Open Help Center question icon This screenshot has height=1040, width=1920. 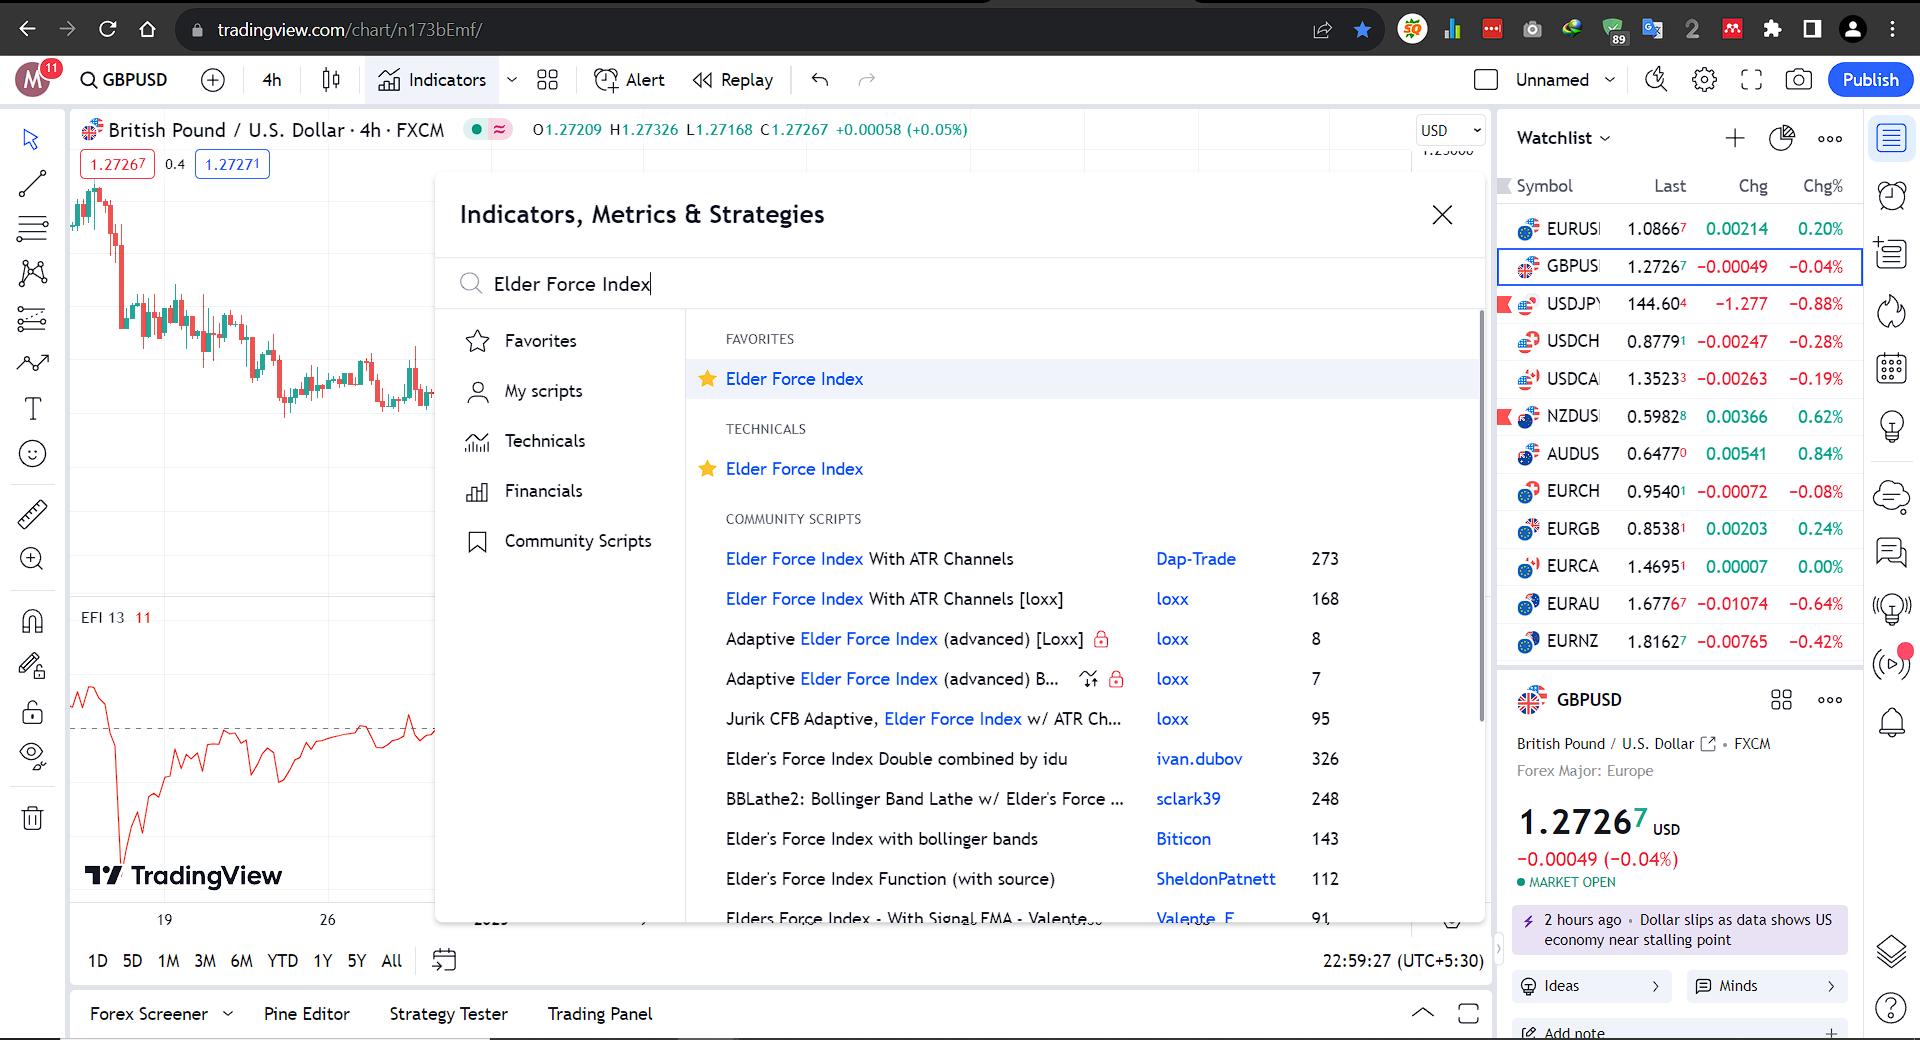pyautogui.click(x=1891, y=1007)
